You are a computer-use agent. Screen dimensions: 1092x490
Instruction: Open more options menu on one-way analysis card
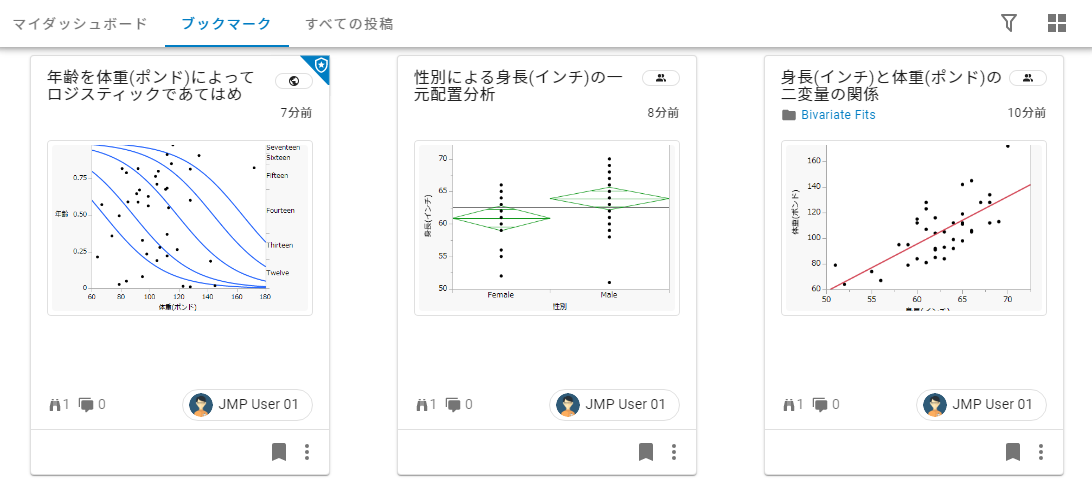point(674,452)
